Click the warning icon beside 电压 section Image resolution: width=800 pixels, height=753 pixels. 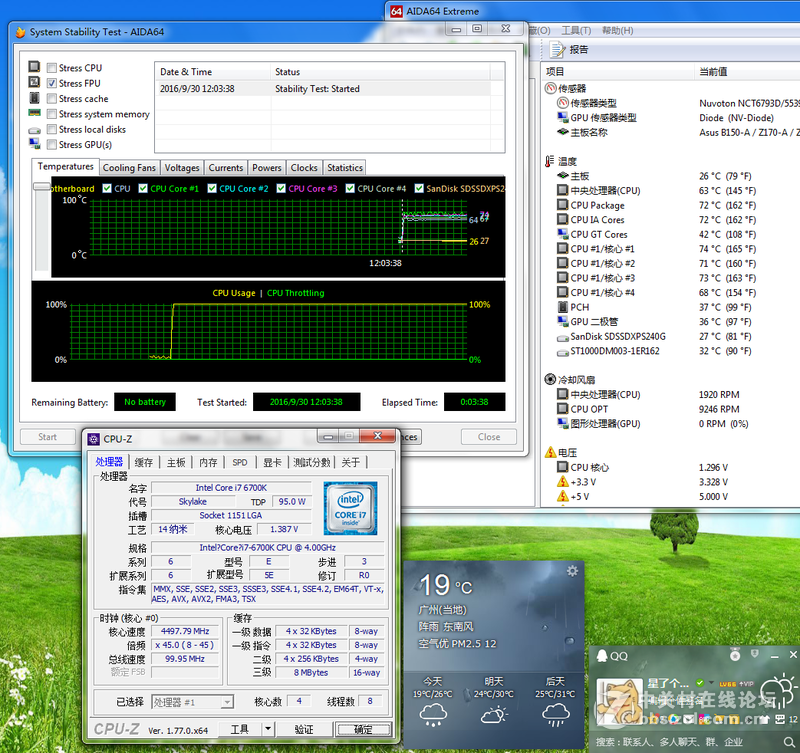pyautogui.click(x=550, y=452)
